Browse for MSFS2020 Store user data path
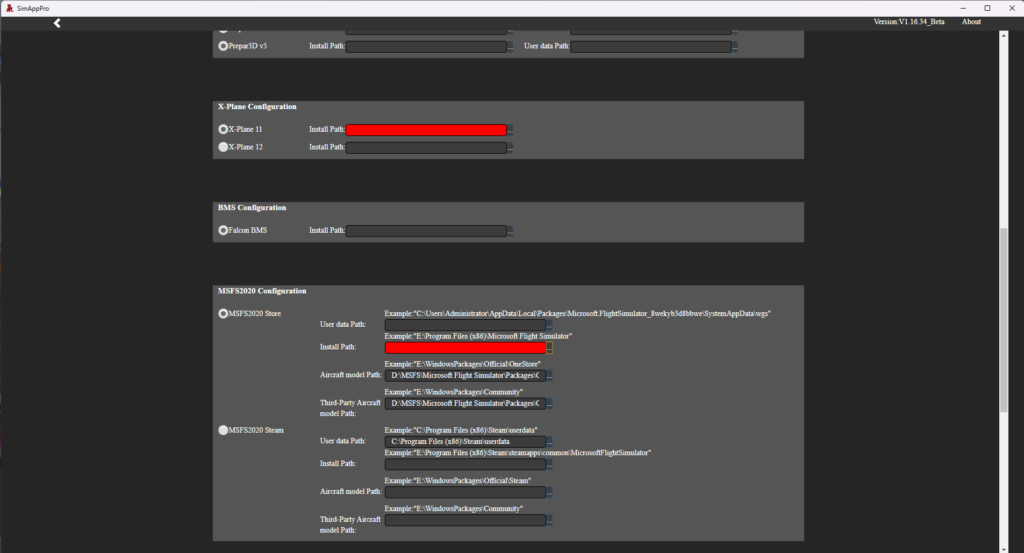Screen dimensions: 1024x553 click(x=549, y=325)
